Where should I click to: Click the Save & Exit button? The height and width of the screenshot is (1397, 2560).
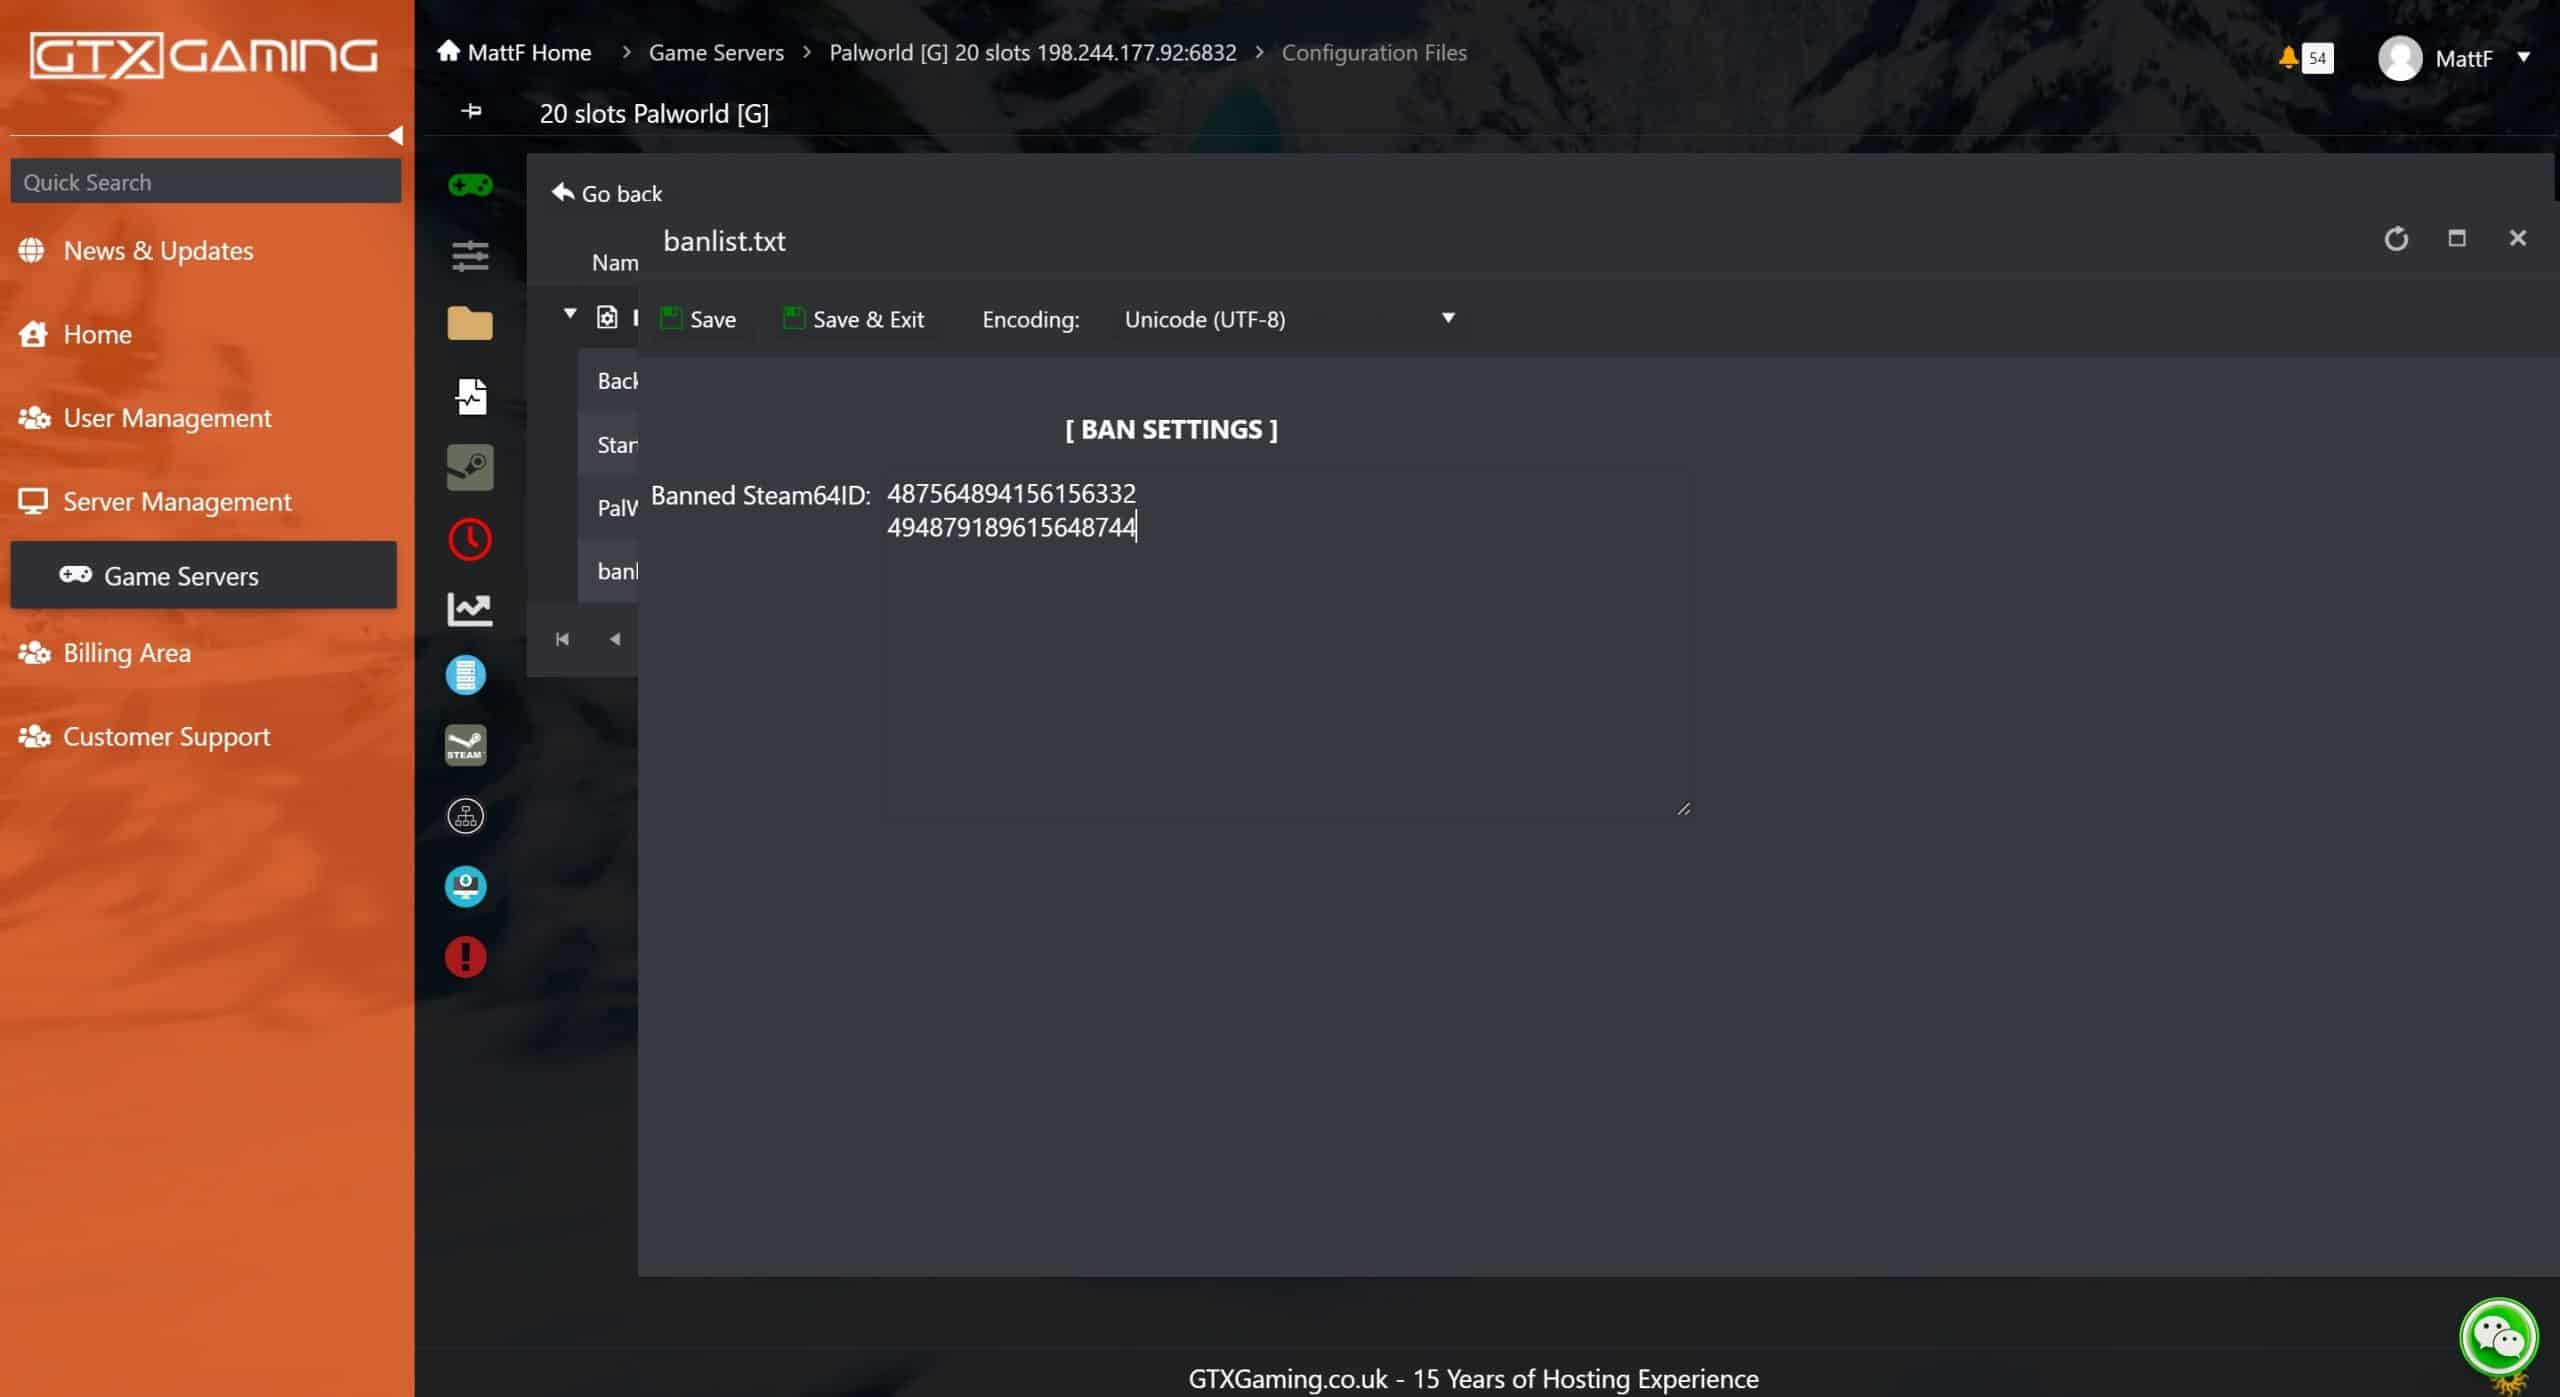pos(853,319)
